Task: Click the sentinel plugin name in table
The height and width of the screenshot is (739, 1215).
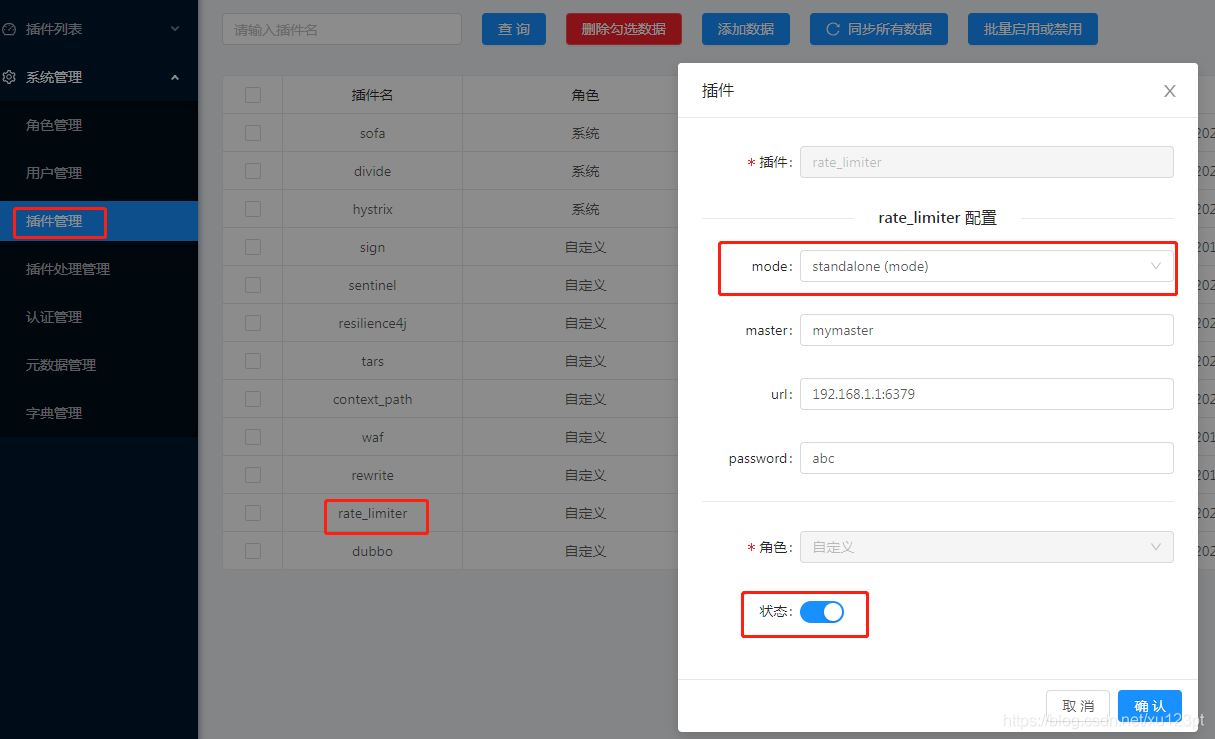Action: pyautogui.click(x=373, y=285)
